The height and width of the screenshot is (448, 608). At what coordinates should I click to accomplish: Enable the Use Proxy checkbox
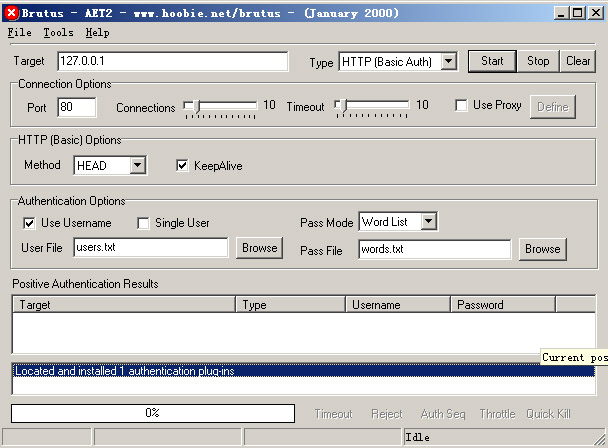[x=461, y=106]
